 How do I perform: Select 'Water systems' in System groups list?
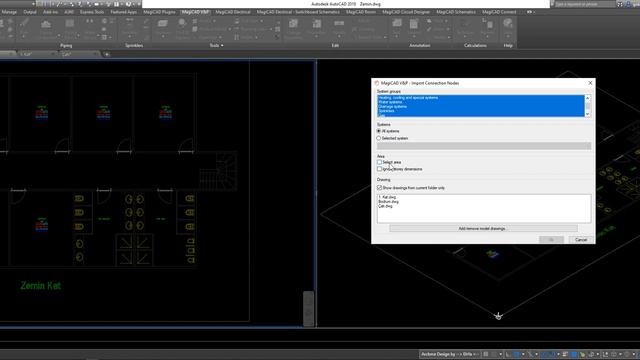click(x=481, y=102)
